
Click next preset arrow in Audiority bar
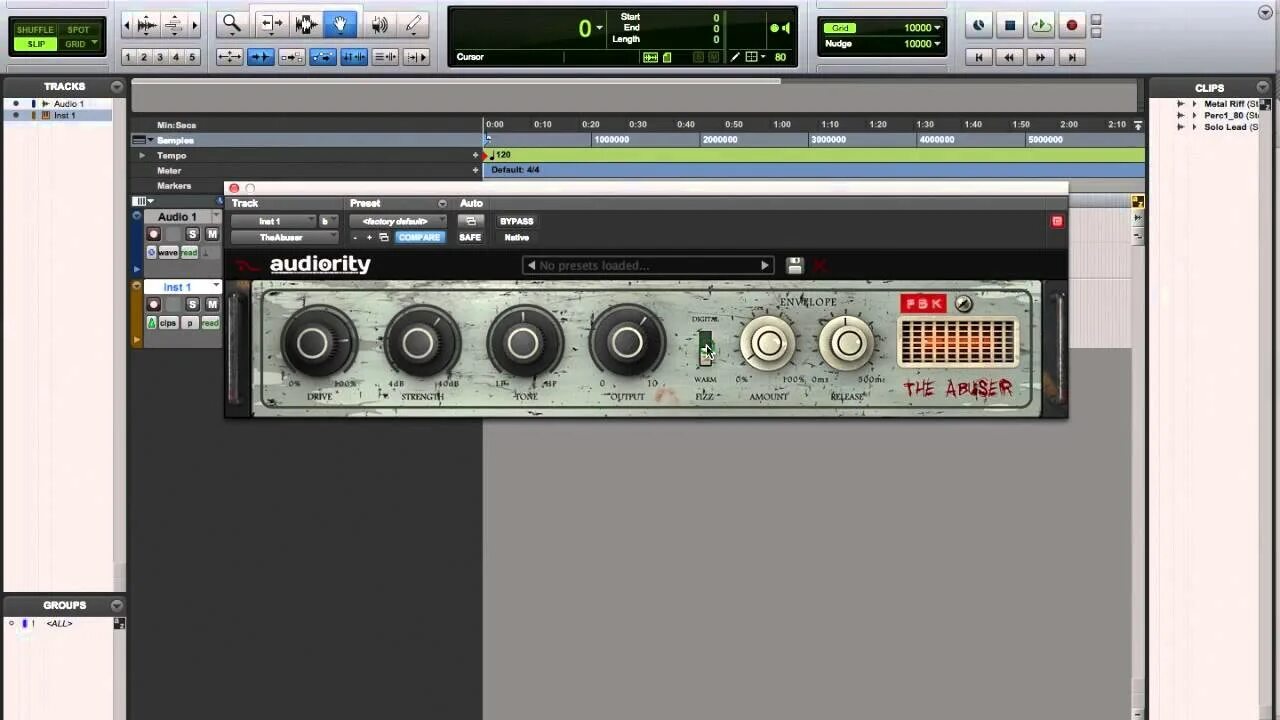(765, 265)
